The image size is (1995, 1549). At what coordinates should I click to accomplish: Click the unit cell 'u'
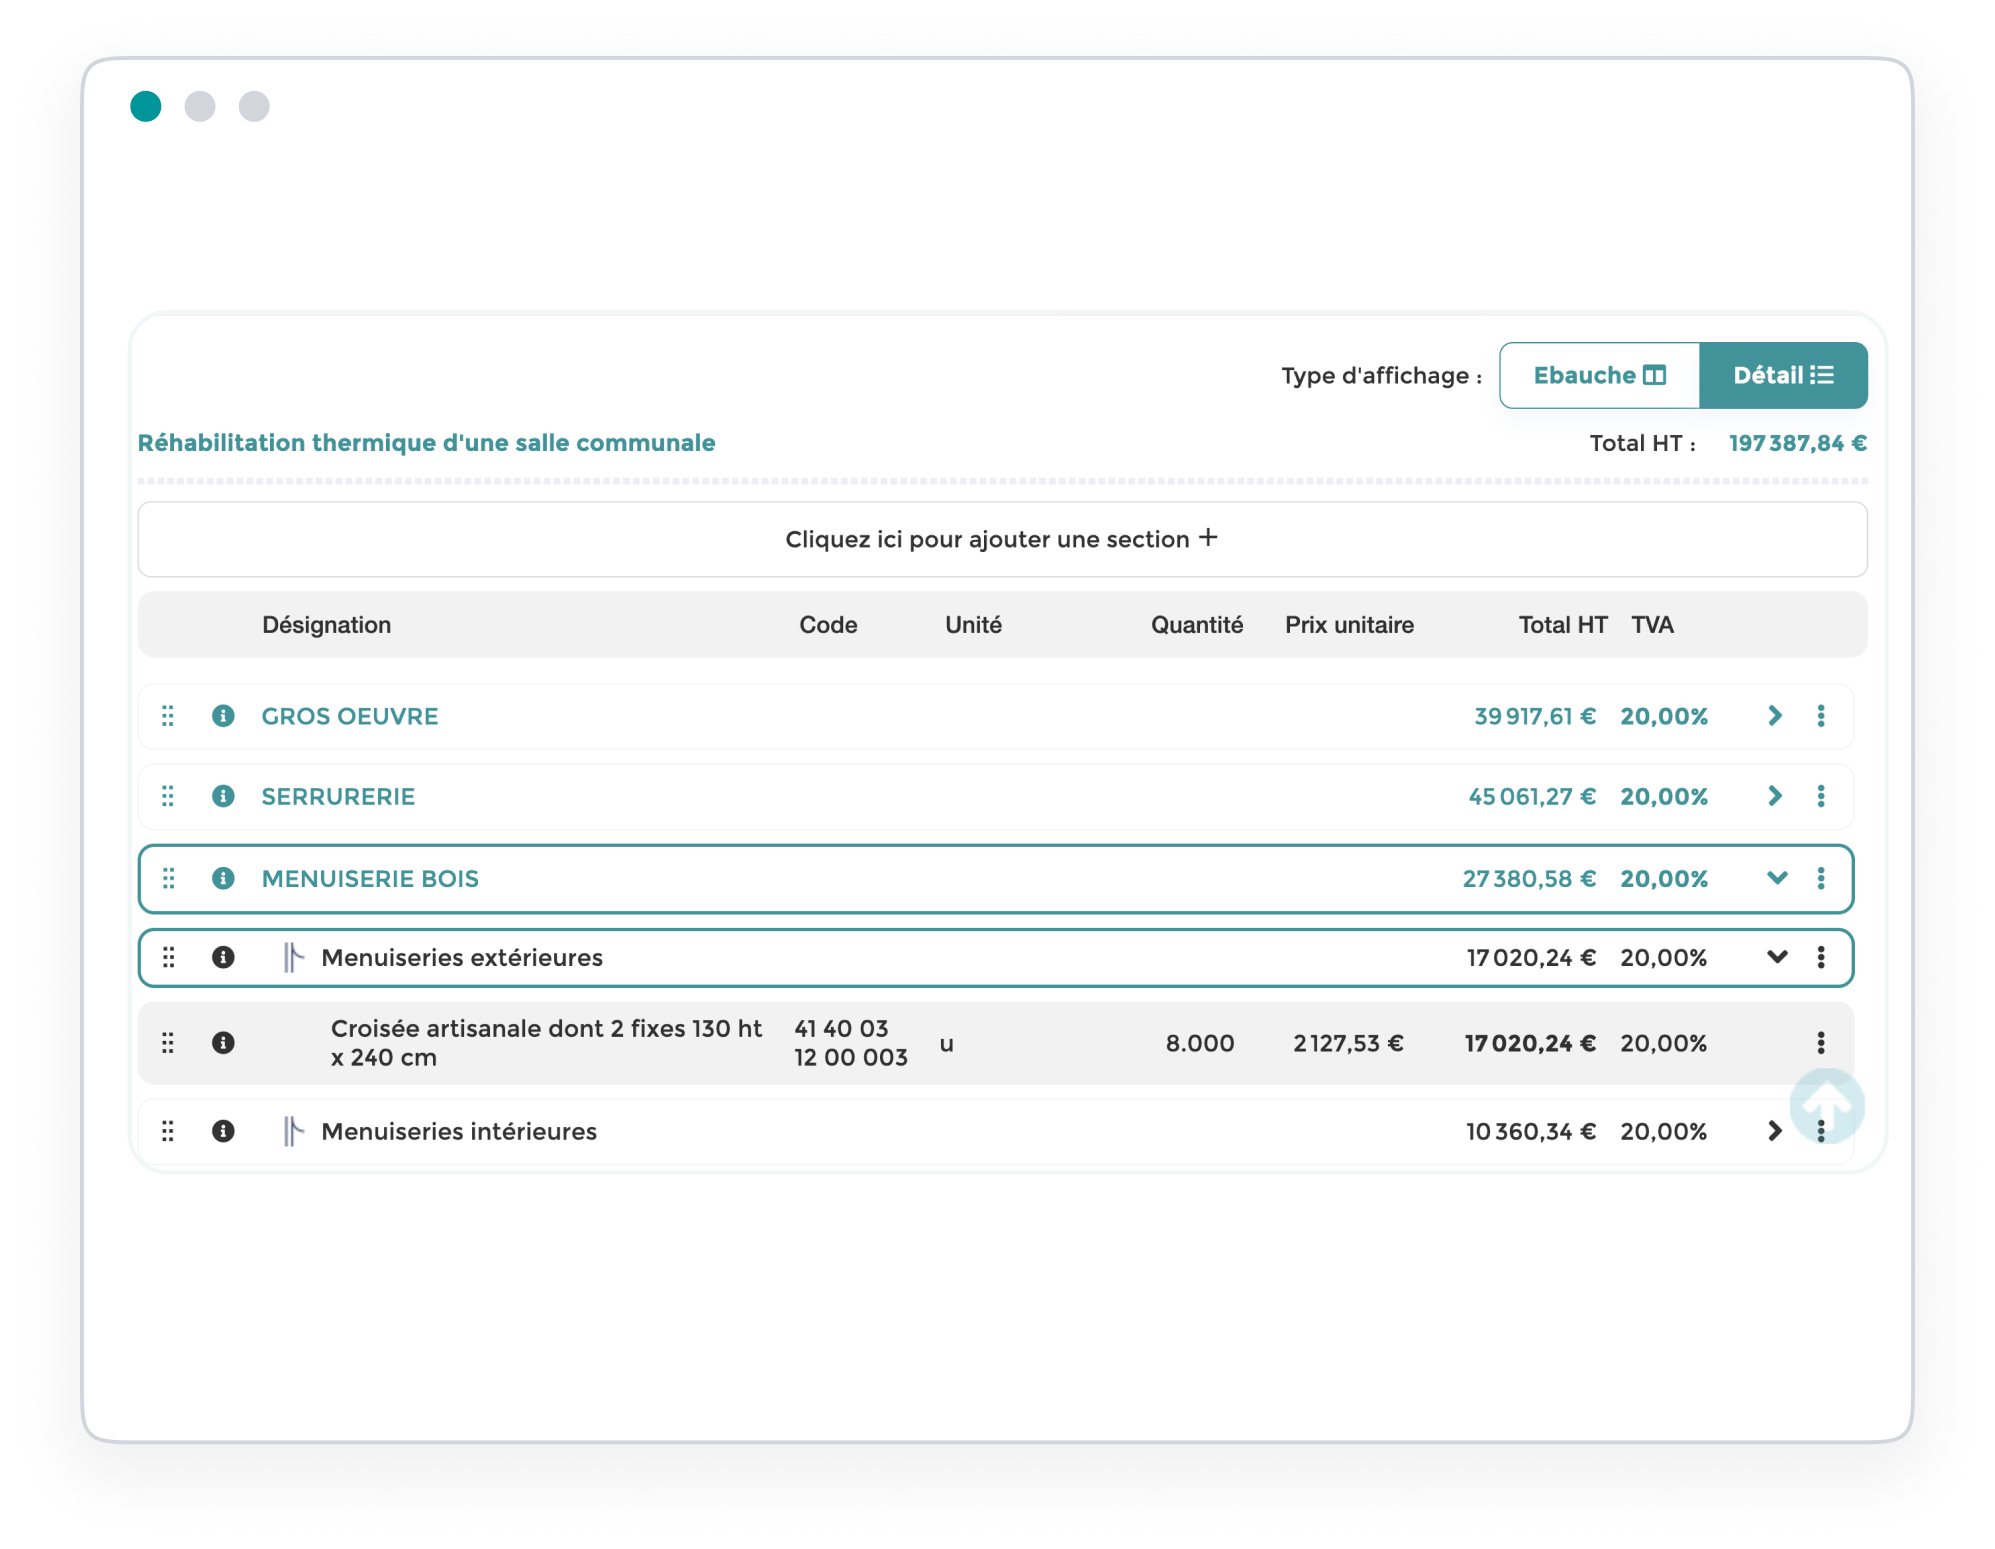point(946,1044)
